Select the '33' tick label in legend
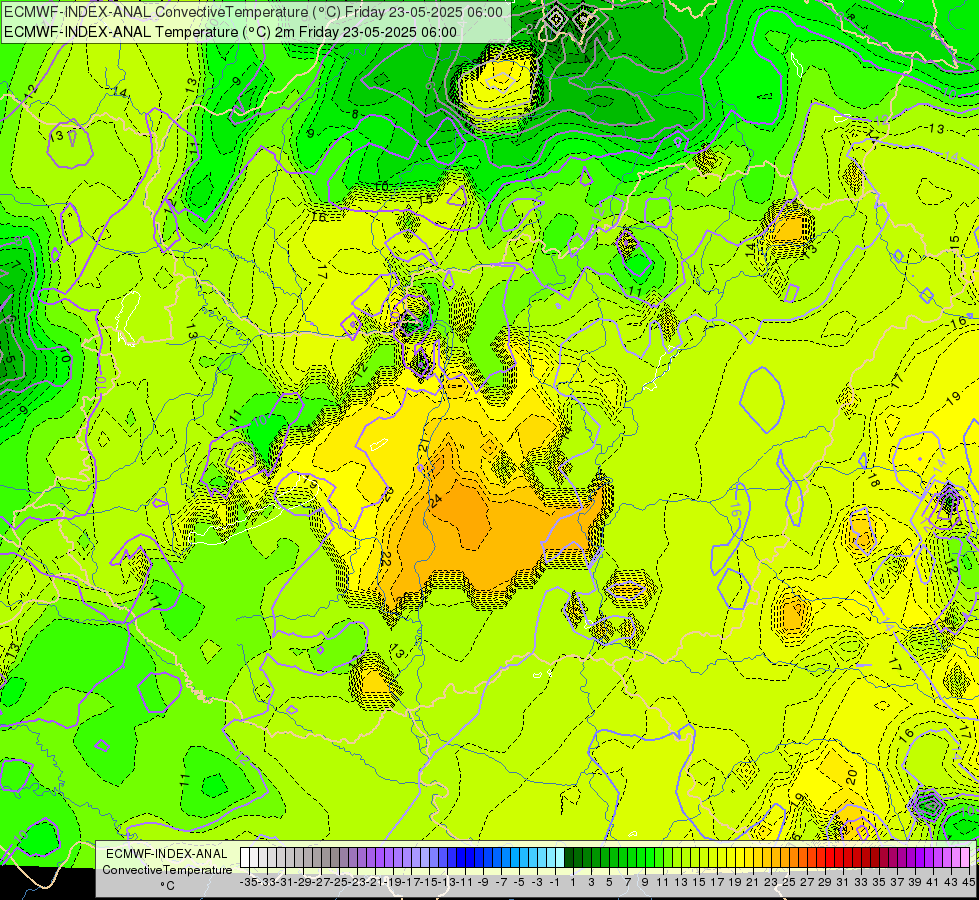The height and width of the screenshot is (900, 979). click(861, 883)
